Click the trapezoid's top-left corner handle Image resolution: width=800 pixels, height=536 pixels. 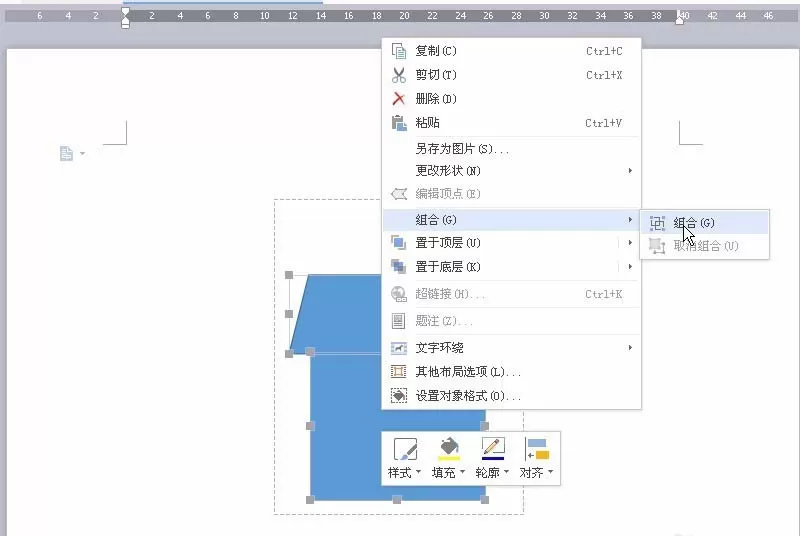289,275
